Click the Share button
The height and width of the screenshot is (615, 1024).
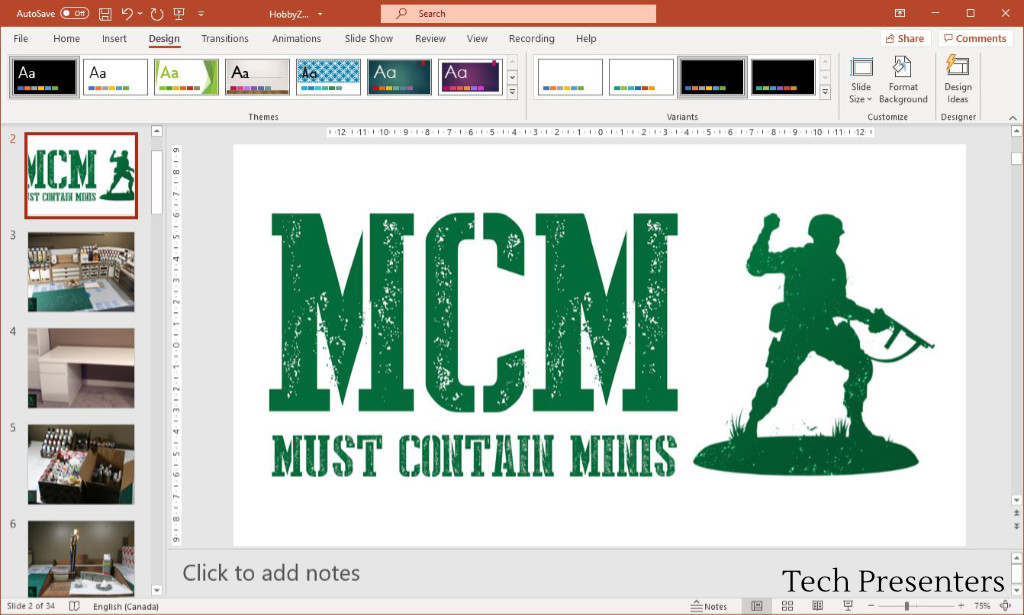[x=905, y=39]
